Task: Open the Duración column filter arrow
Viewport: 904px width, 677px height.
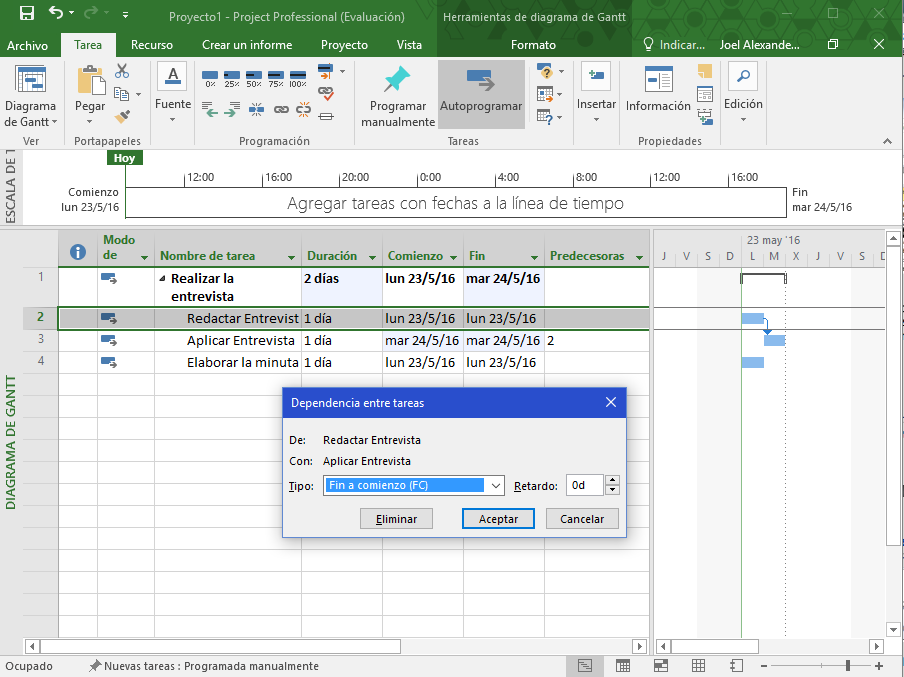Action: tap(372, 257)
